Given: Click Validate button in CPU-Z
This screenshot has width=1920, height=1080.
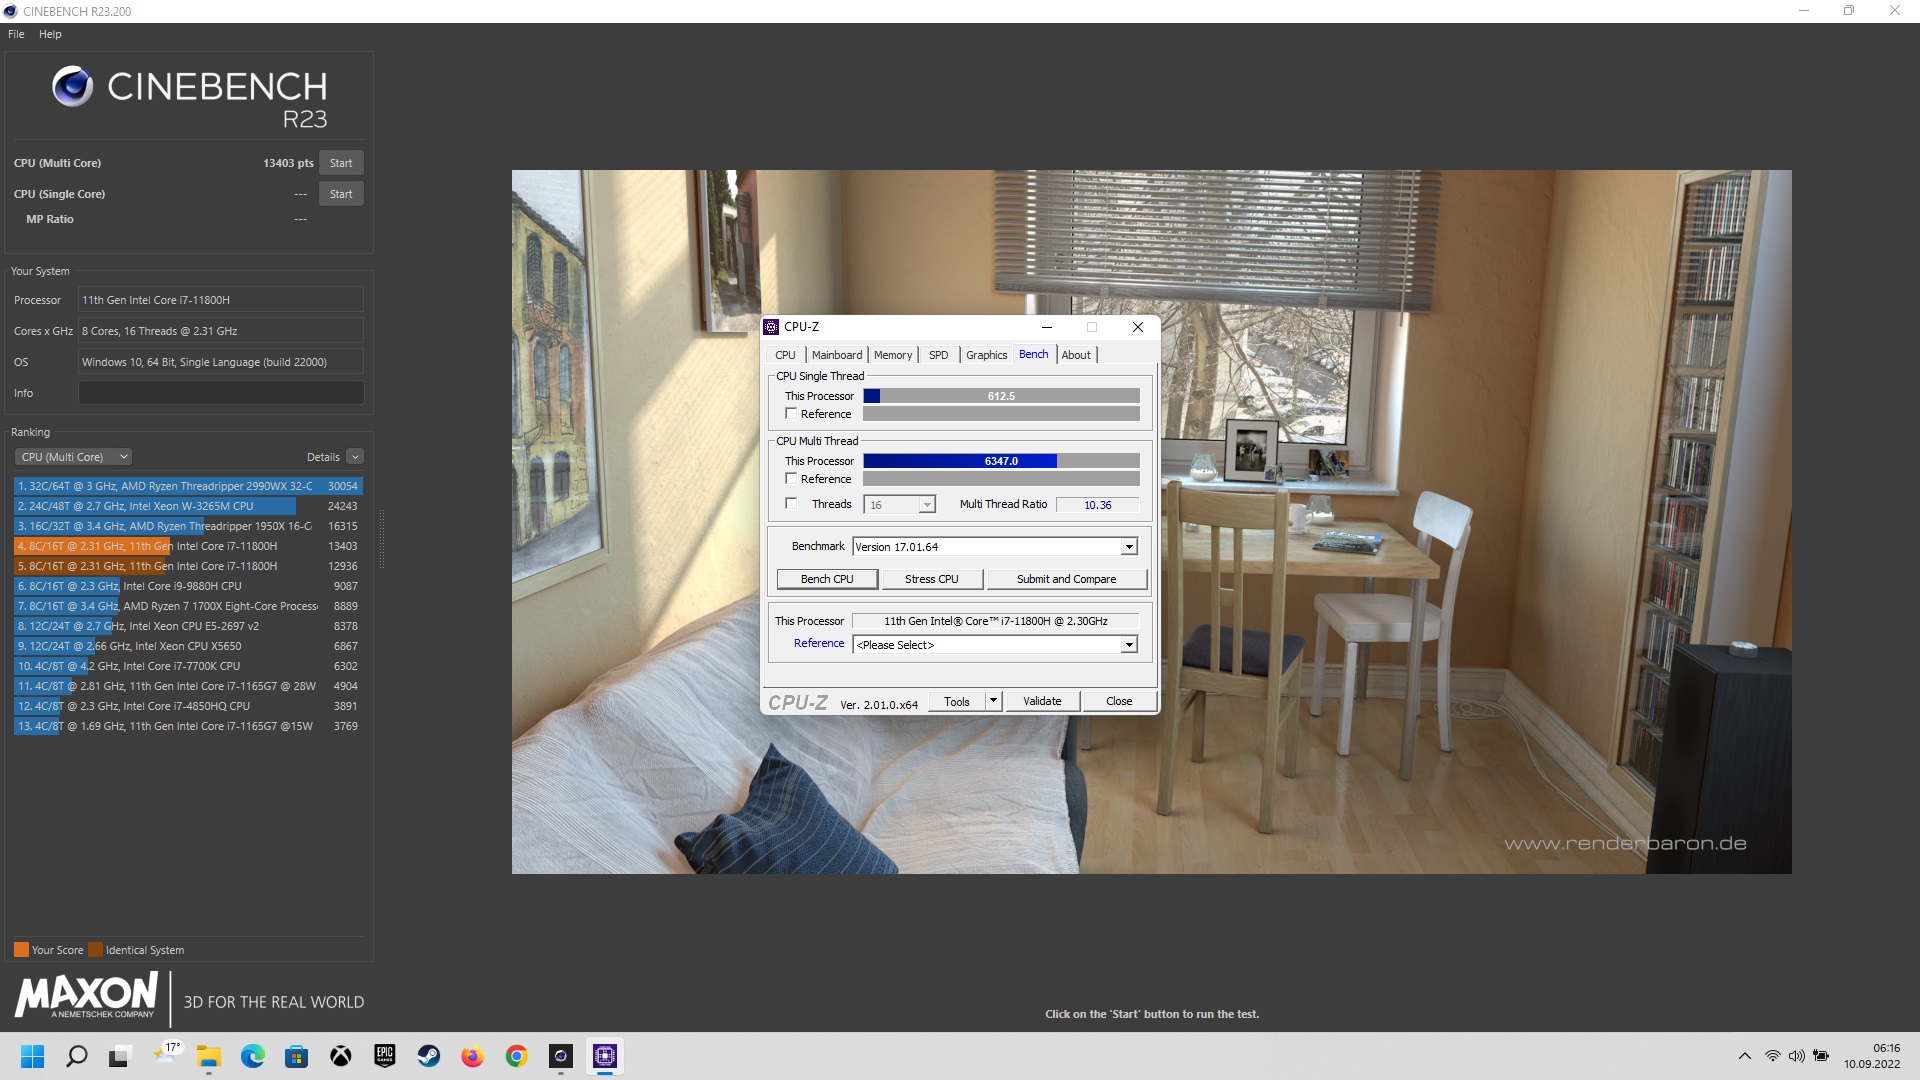Looking at the screenshot, I should (x=1042, y=701).
